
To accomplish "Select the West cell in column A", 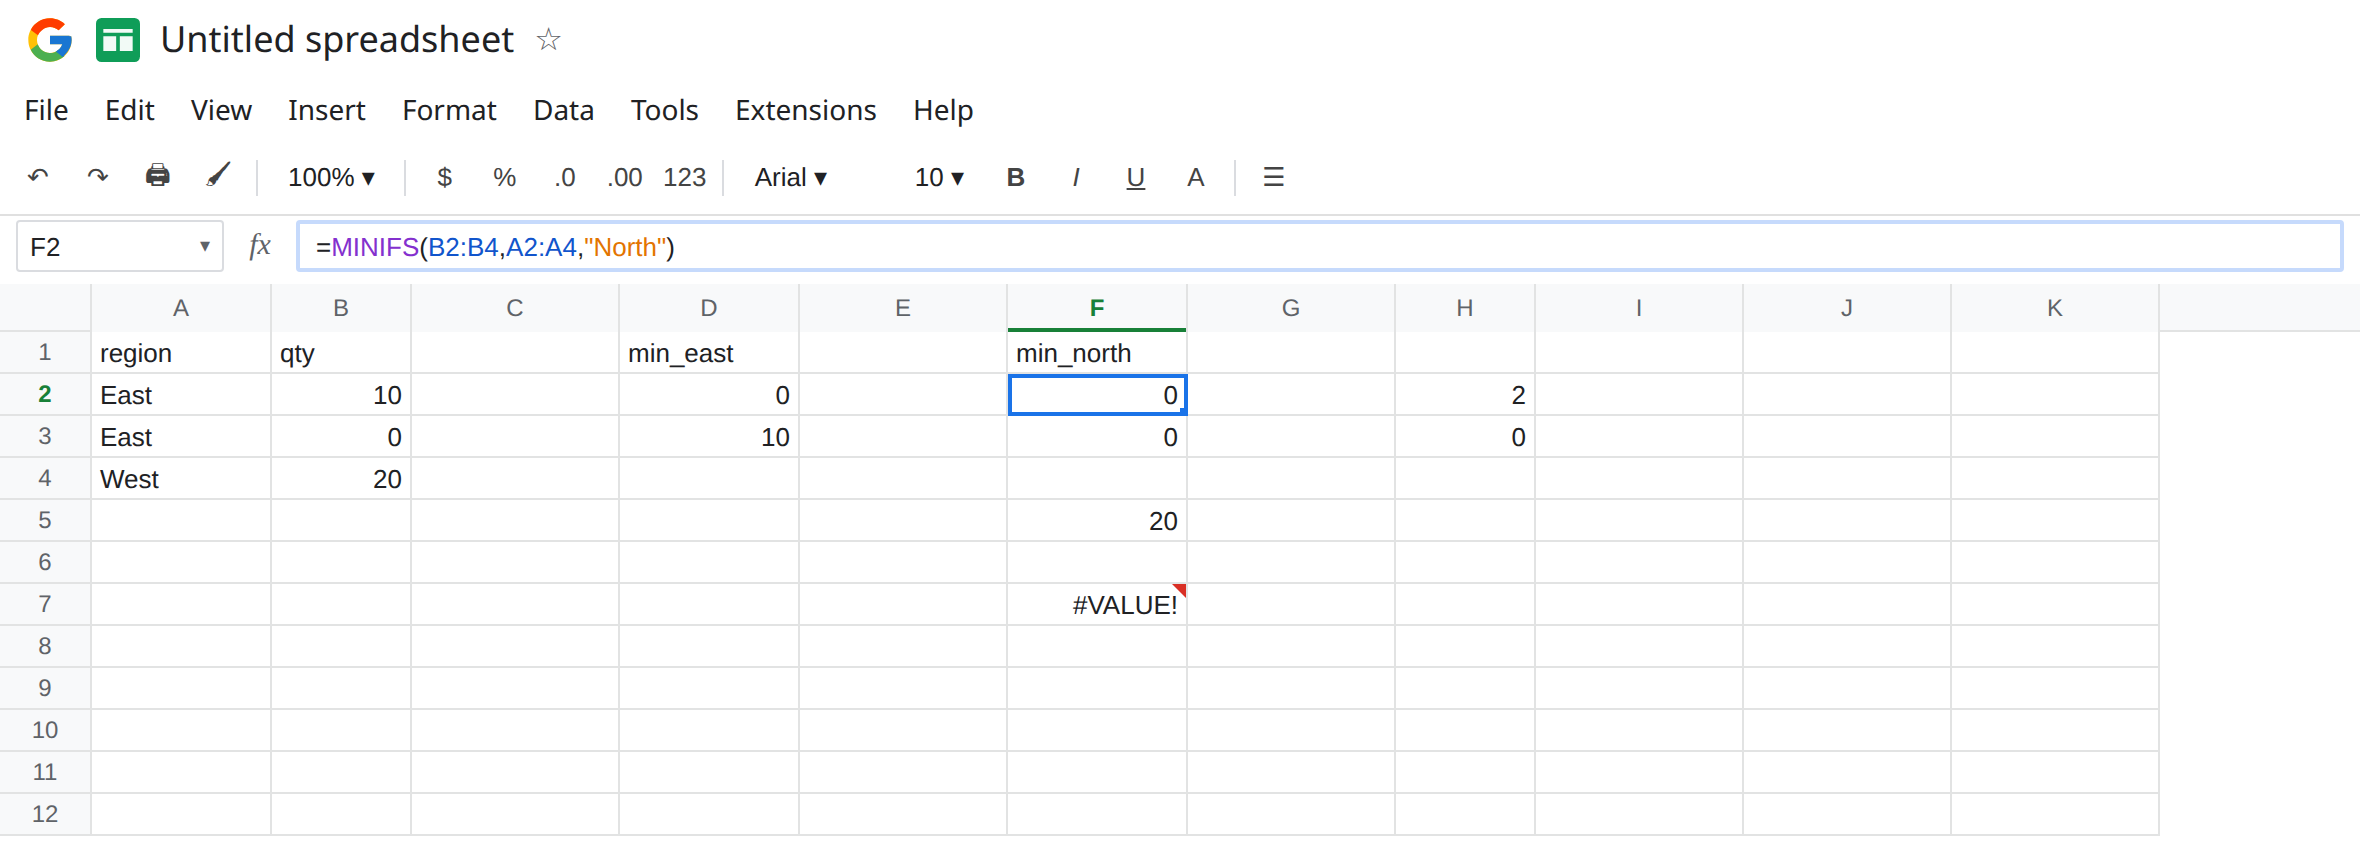I will [181, 479].
